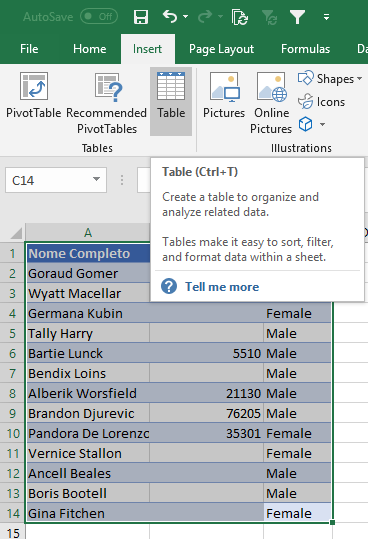
Task: Click the Pictures insert button
Action: [224, 96]
